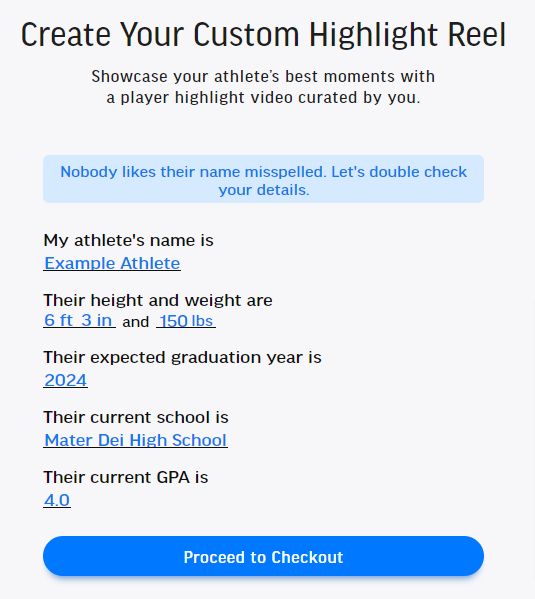Click the 'My athlete's name is' label

pyautogui.click(x=128, y=240)
